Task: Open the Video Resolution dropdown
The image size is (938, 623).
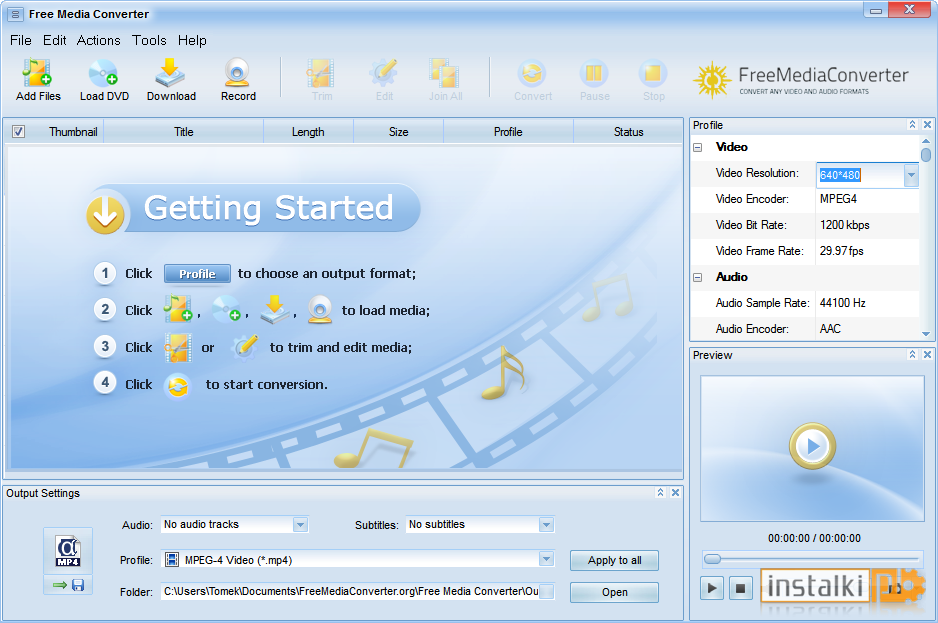Action: [x=911, y=175]
